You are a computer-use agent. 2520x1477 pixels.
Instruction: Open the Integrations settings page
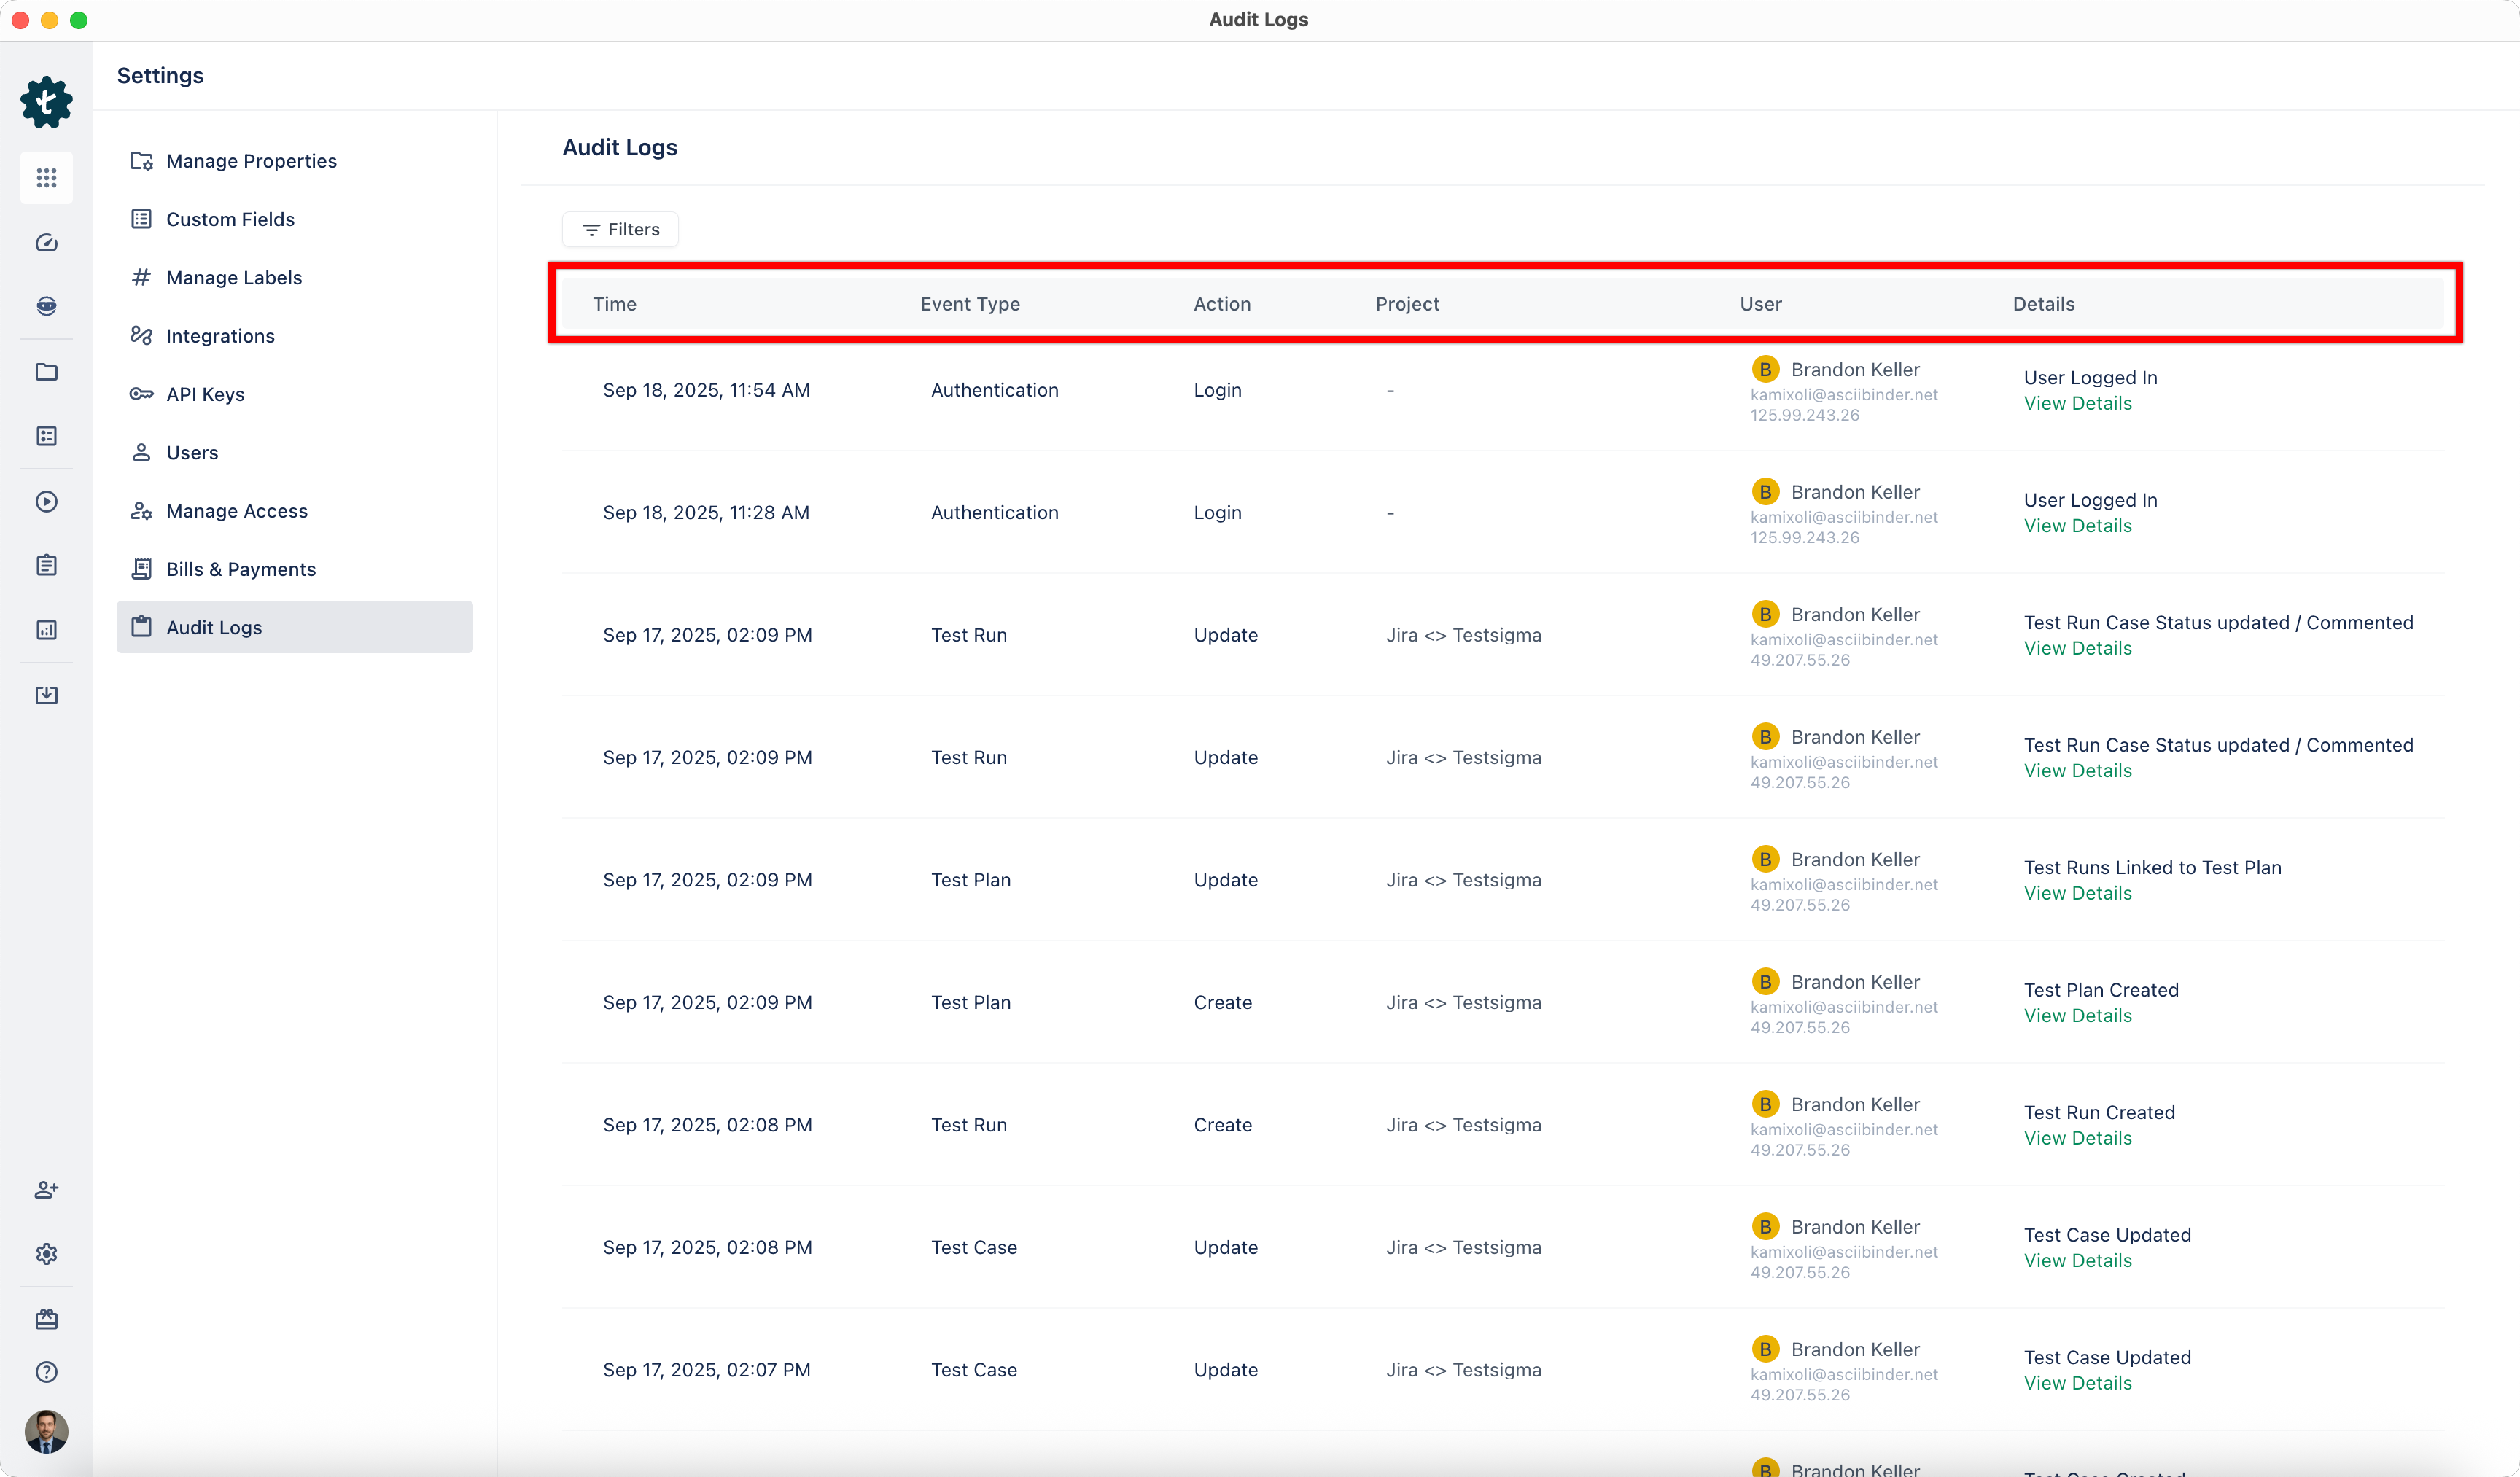click(220, 336)
